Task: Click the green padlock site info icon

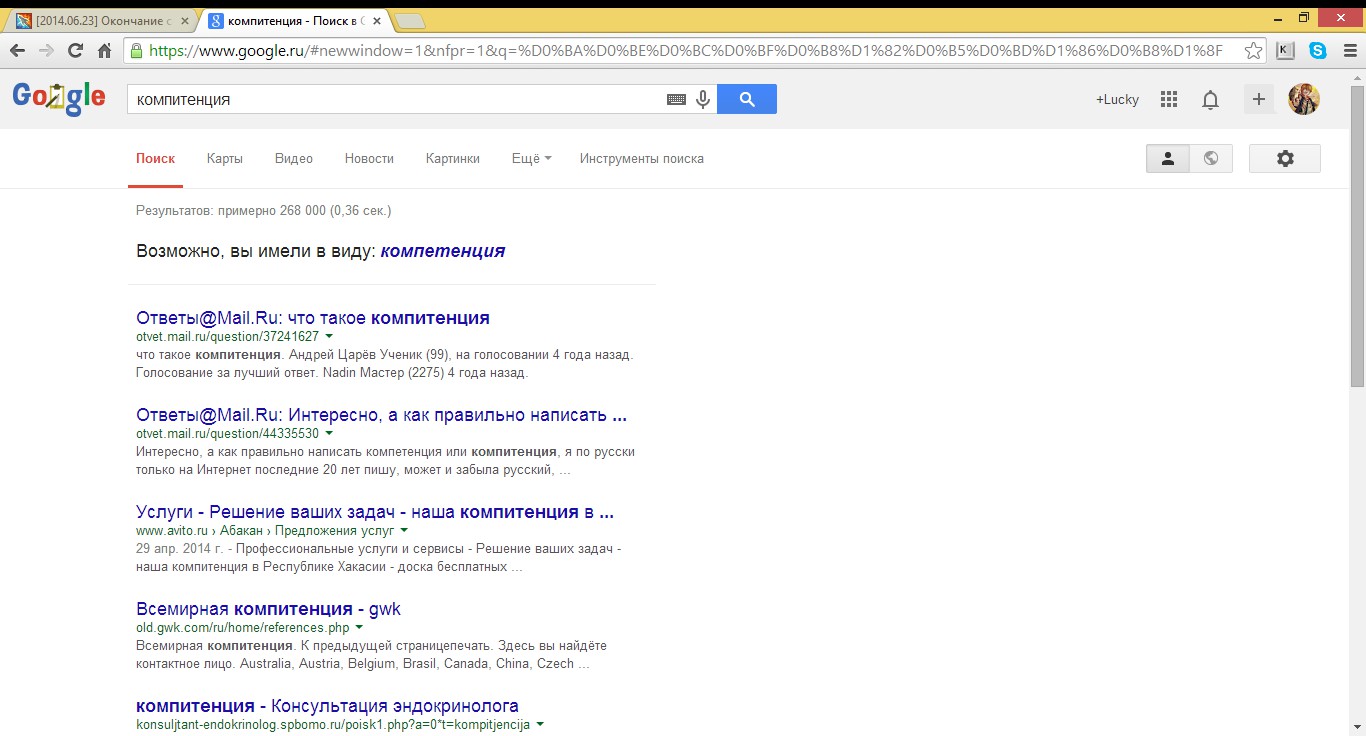Action: [x=135, y=50]
